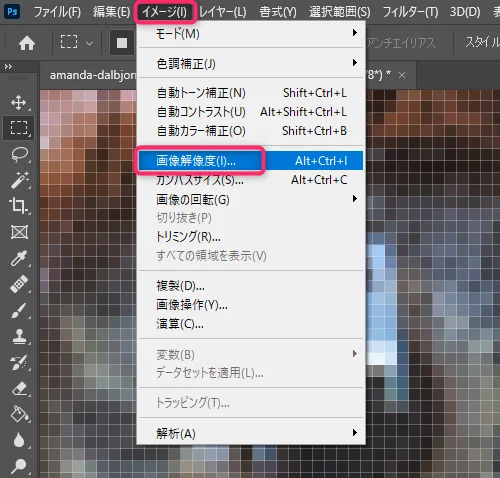Expand the 色調補正(J) submenu

tap(251, 63)
